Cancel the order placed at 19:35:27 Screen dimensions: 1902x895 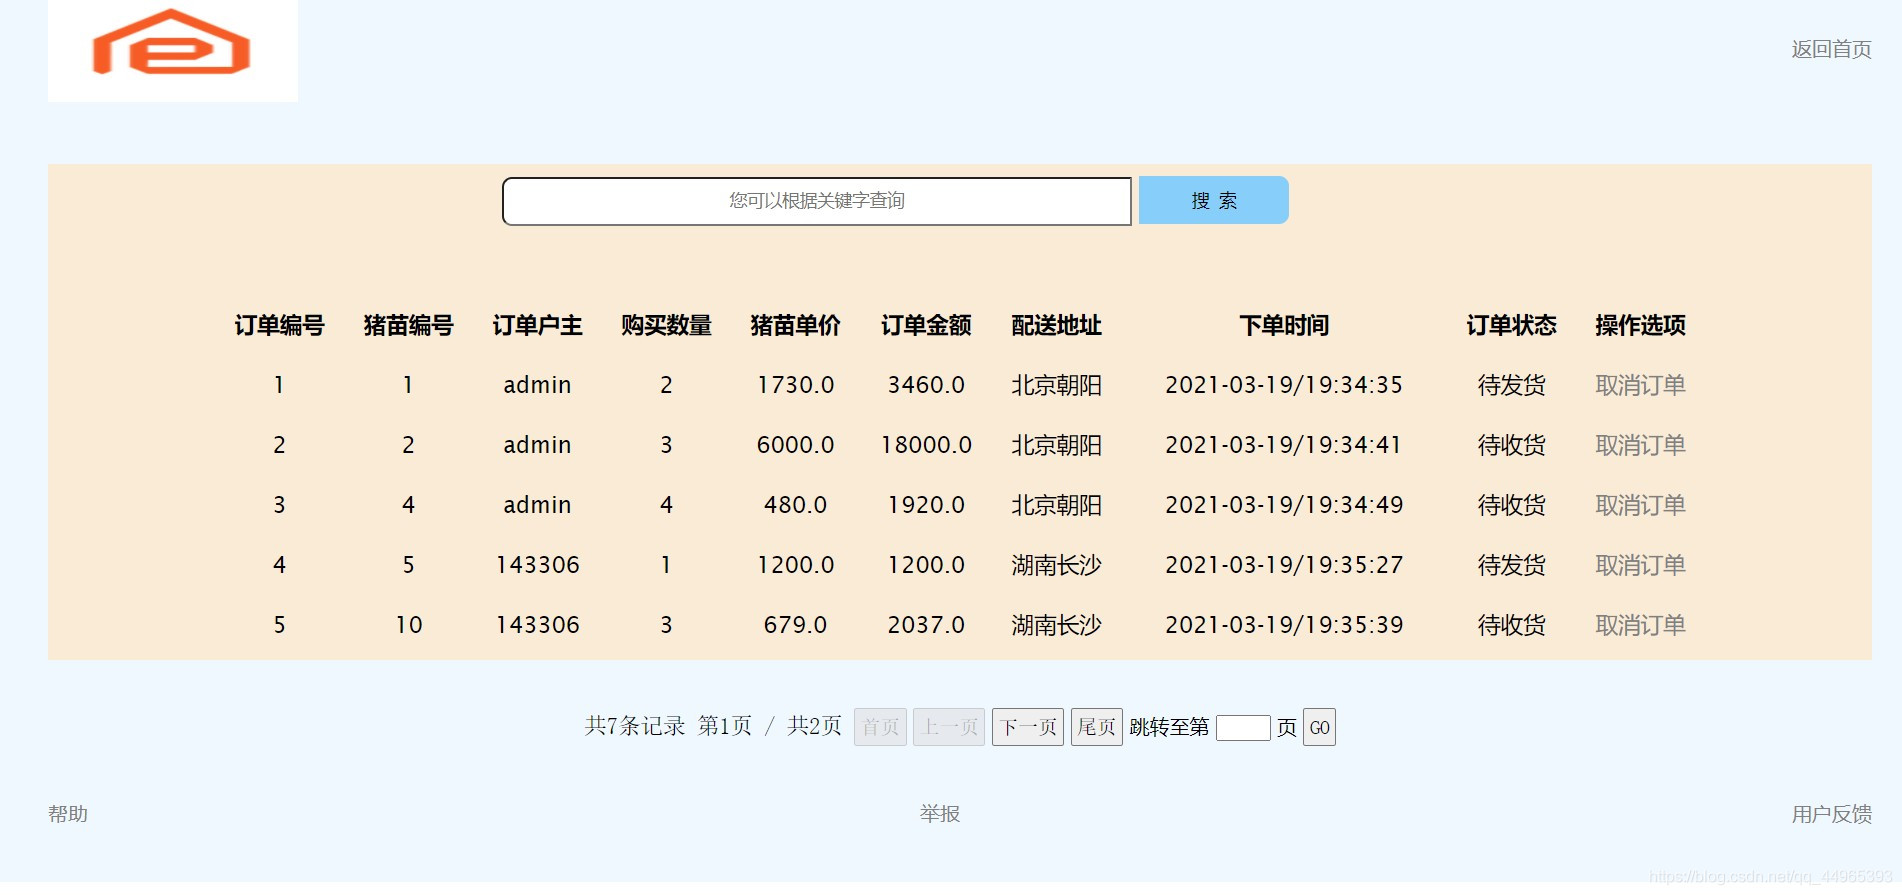[1640, 565]
